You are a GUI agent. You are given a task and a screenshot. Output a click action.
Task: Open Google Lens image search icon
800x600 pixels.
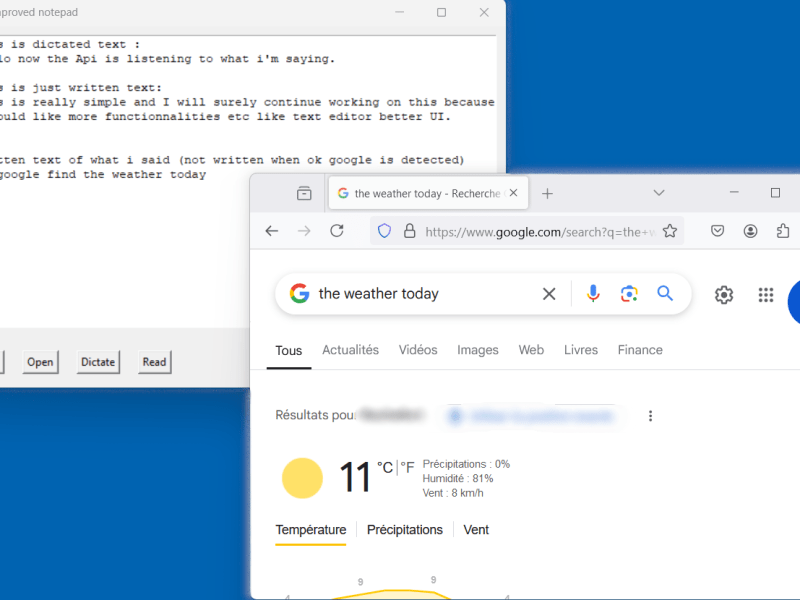[629, 293]
